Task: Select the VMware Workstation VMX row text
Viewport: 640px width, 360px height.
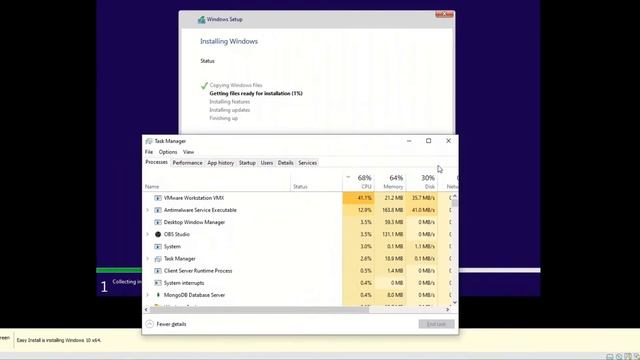Action: (194, 198)
